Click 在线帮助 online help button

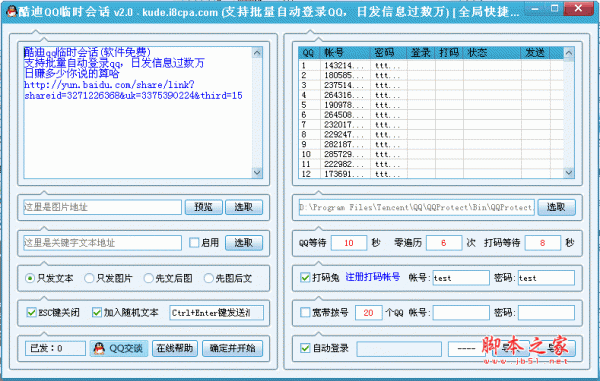(175, 348)
